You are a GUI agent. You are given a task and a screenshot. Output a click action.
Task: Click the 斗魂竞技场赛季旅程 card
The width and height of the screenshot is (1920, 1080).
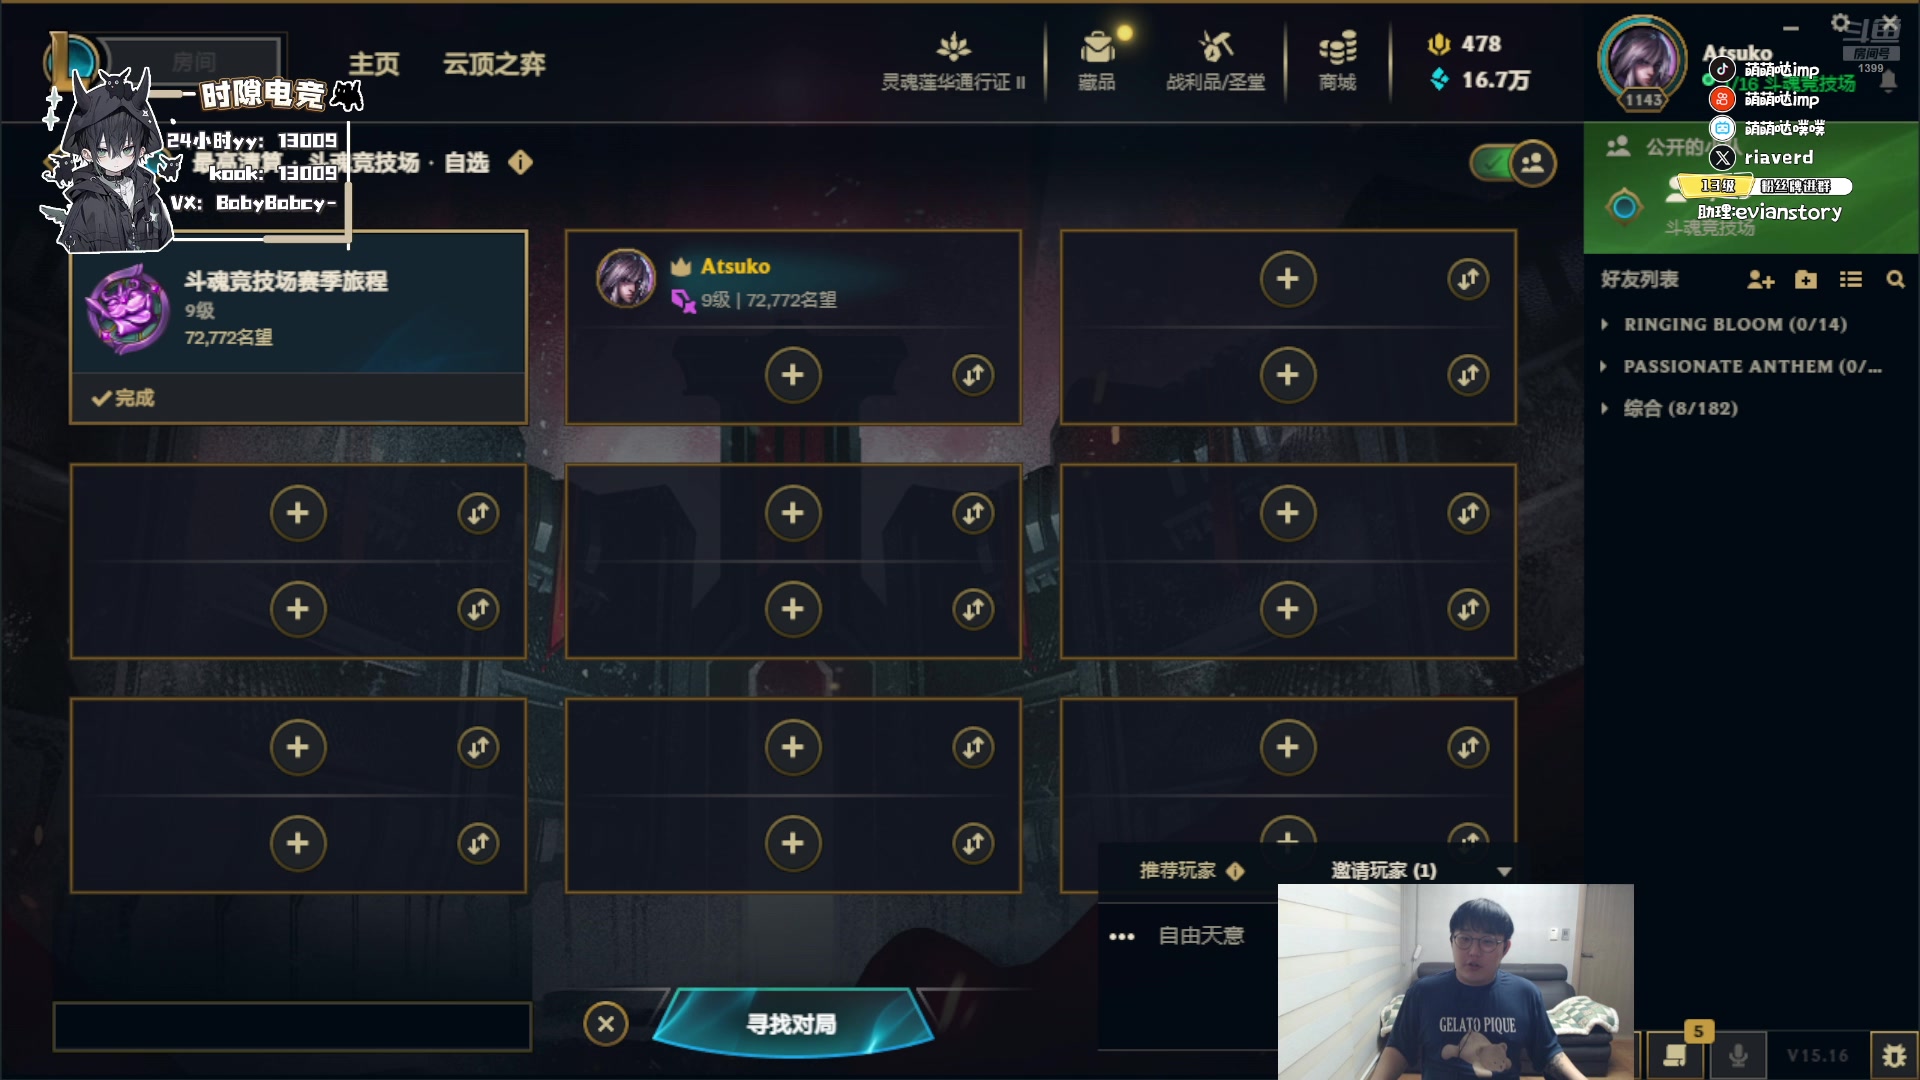[298, 327]
